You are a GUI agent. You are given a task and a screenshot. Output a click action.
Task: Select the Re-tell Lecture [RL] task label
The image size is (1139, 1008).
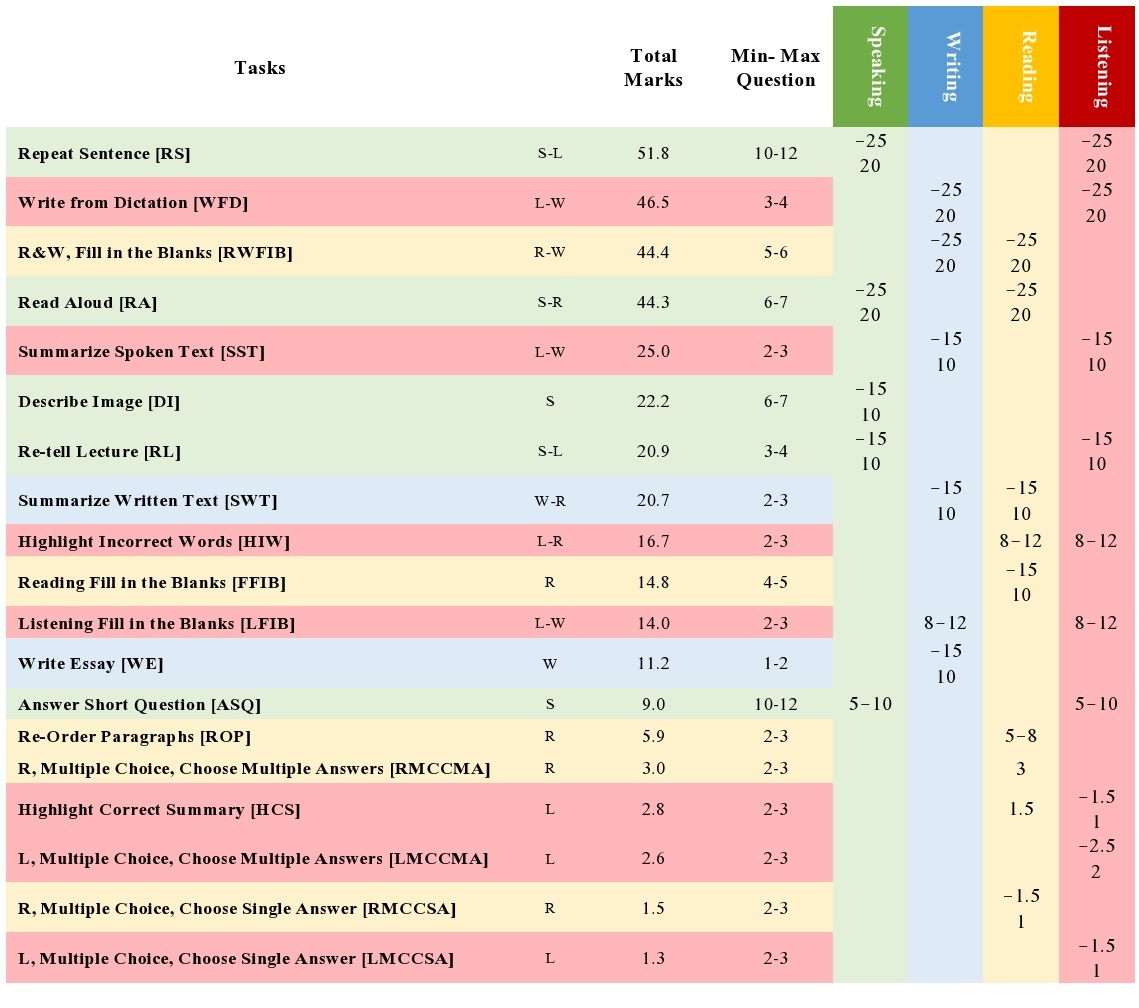pos(99,452)
